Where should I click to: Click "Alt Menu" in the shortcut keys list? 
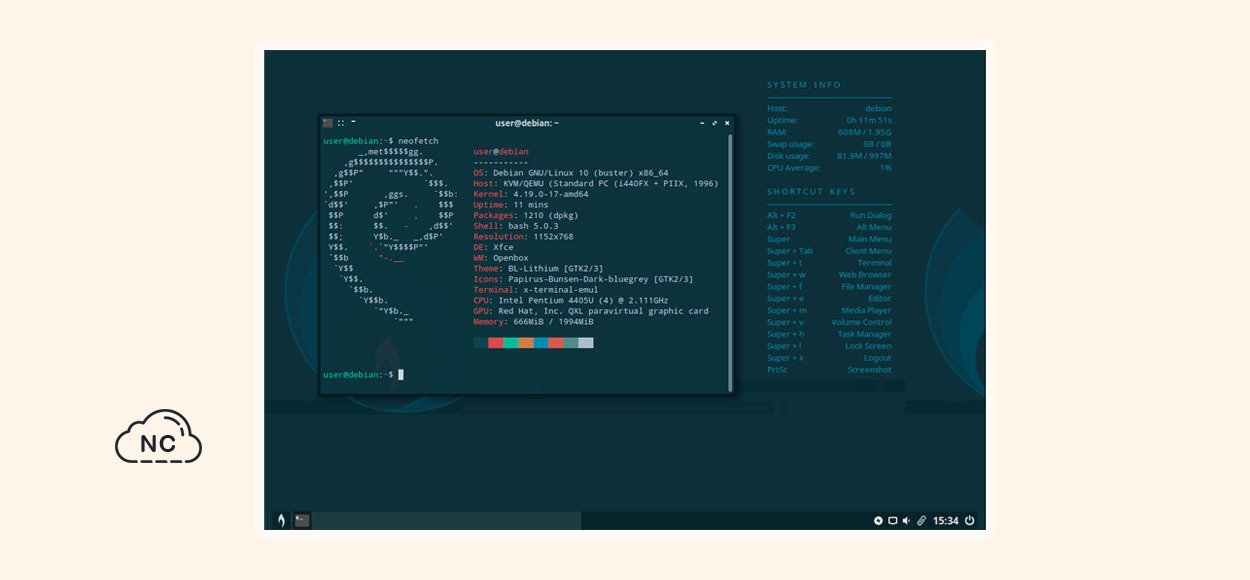click(874, 227)
